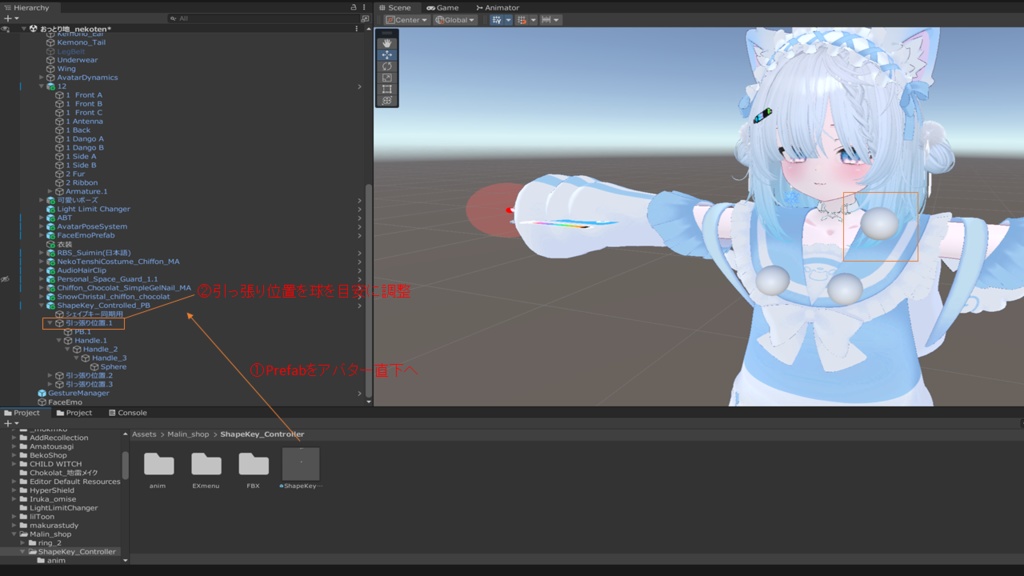Switch to the Game tab
Viewport: 1024px width, 576px height.
[x=443, y=8]
